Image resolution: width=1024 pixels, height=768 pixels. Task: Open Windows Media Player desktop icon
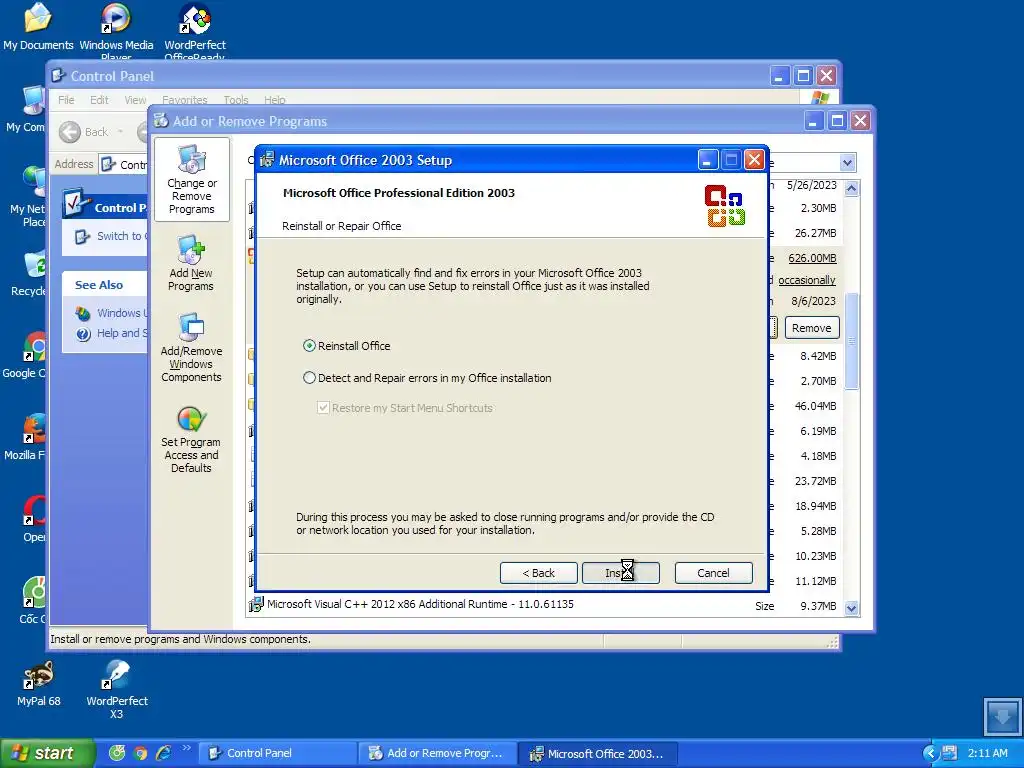pyautogui.click(x=116, y=29)
